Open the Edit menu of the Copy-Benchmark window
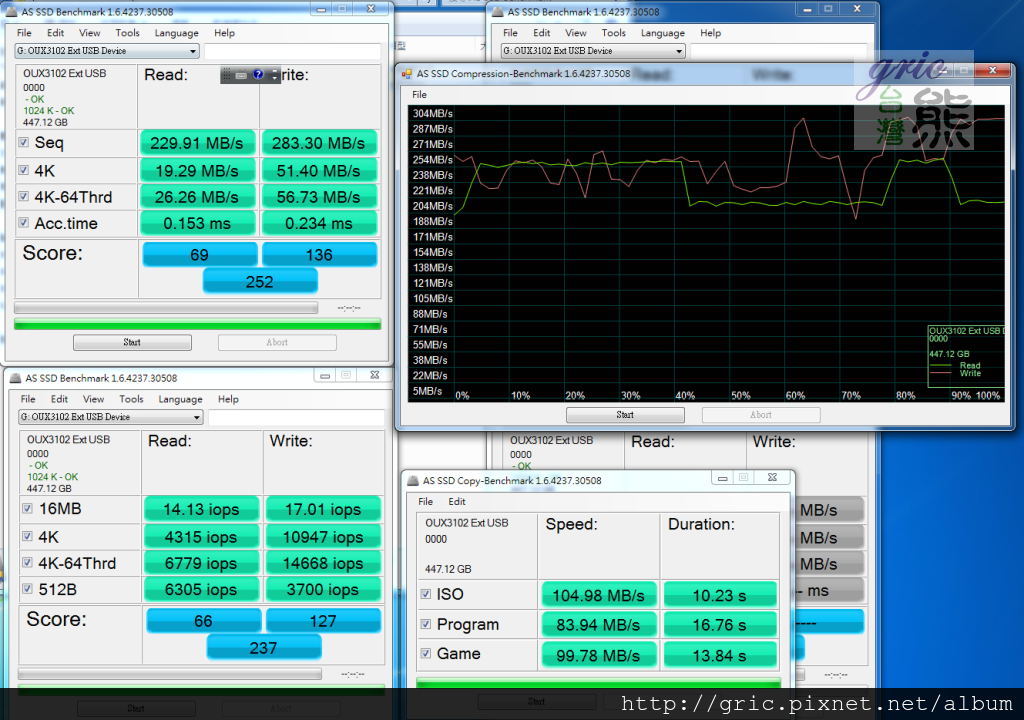 pyautogui.click(x=457, y=502)
